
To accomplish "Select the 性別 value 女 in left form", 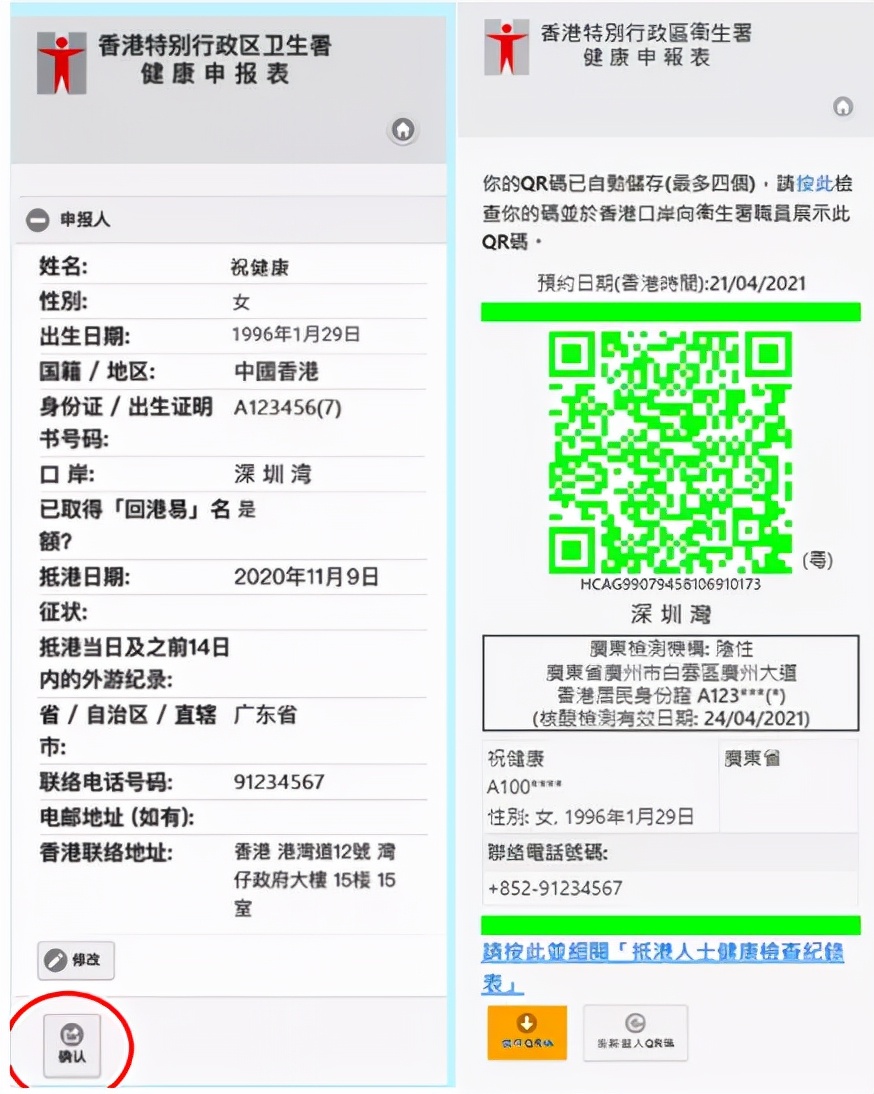I will (241, 302).
